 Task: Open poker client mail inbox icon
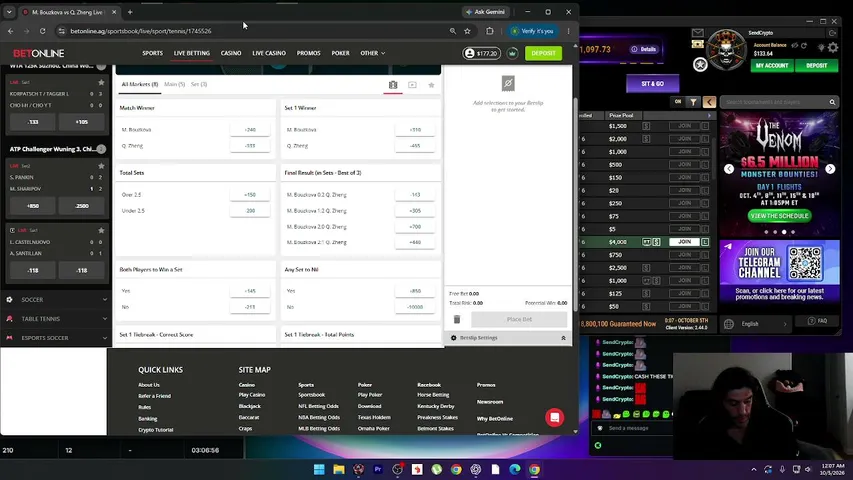click(x=697, y=33)
